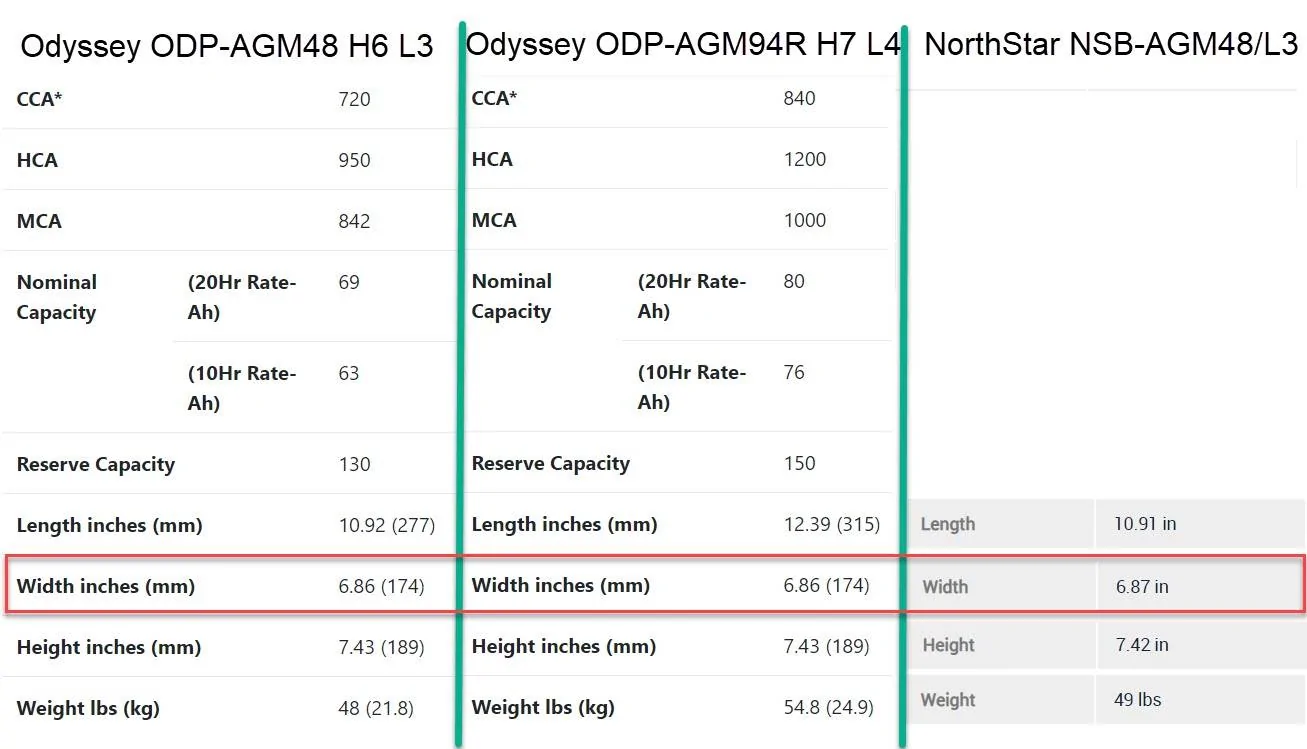Image resolution: width=1307 pixels, height=749 pixels.
Task: Select the Odyssey ODP-AGM94R H7 L4 heading
Action: tap(683, 45)
